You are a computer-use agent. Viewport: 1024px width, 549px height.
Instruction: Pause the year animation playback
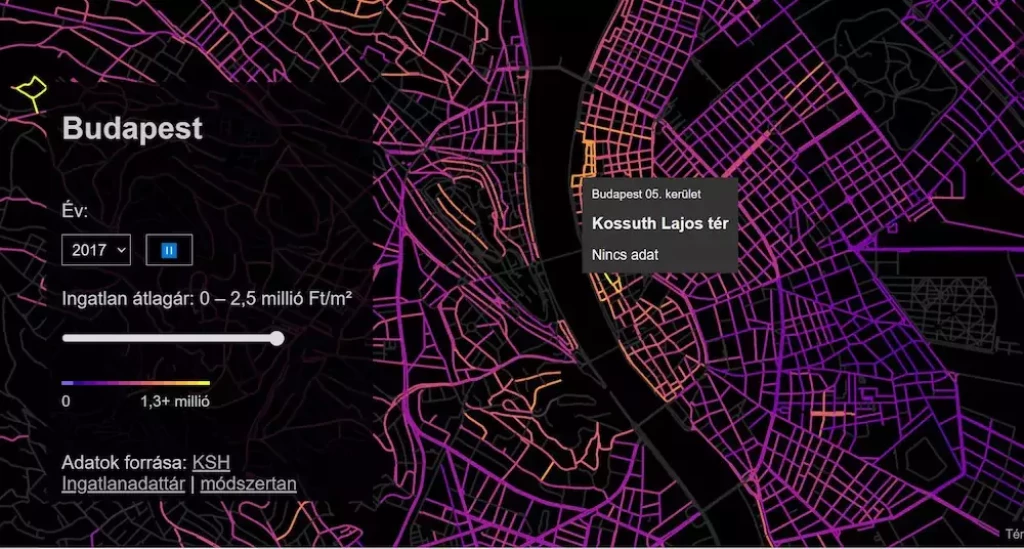click(168, 250)
